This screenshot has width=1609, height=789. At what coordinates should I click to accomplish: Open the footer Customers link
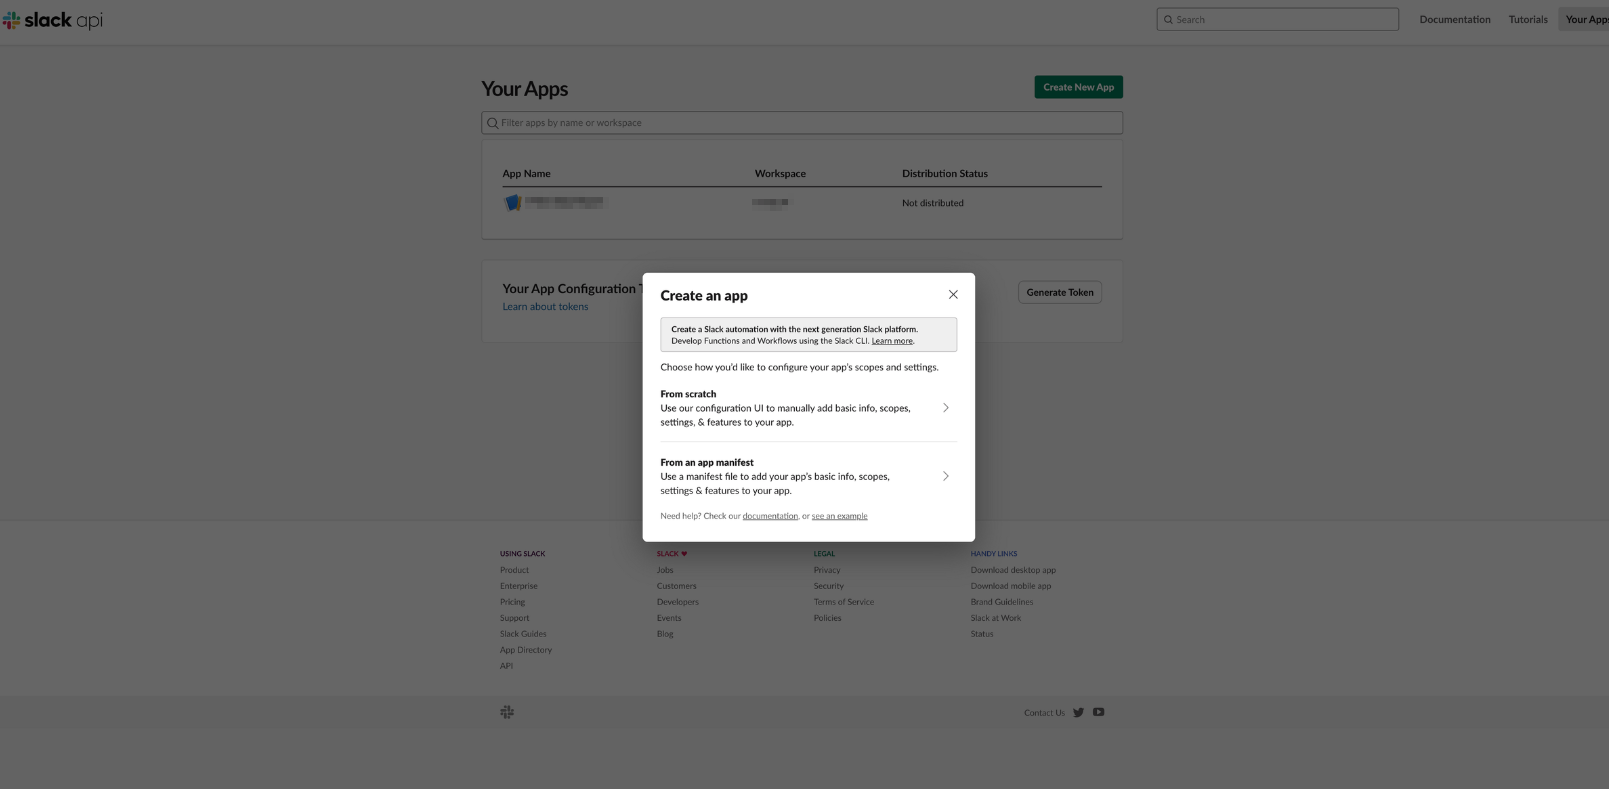tap(677, 586)
